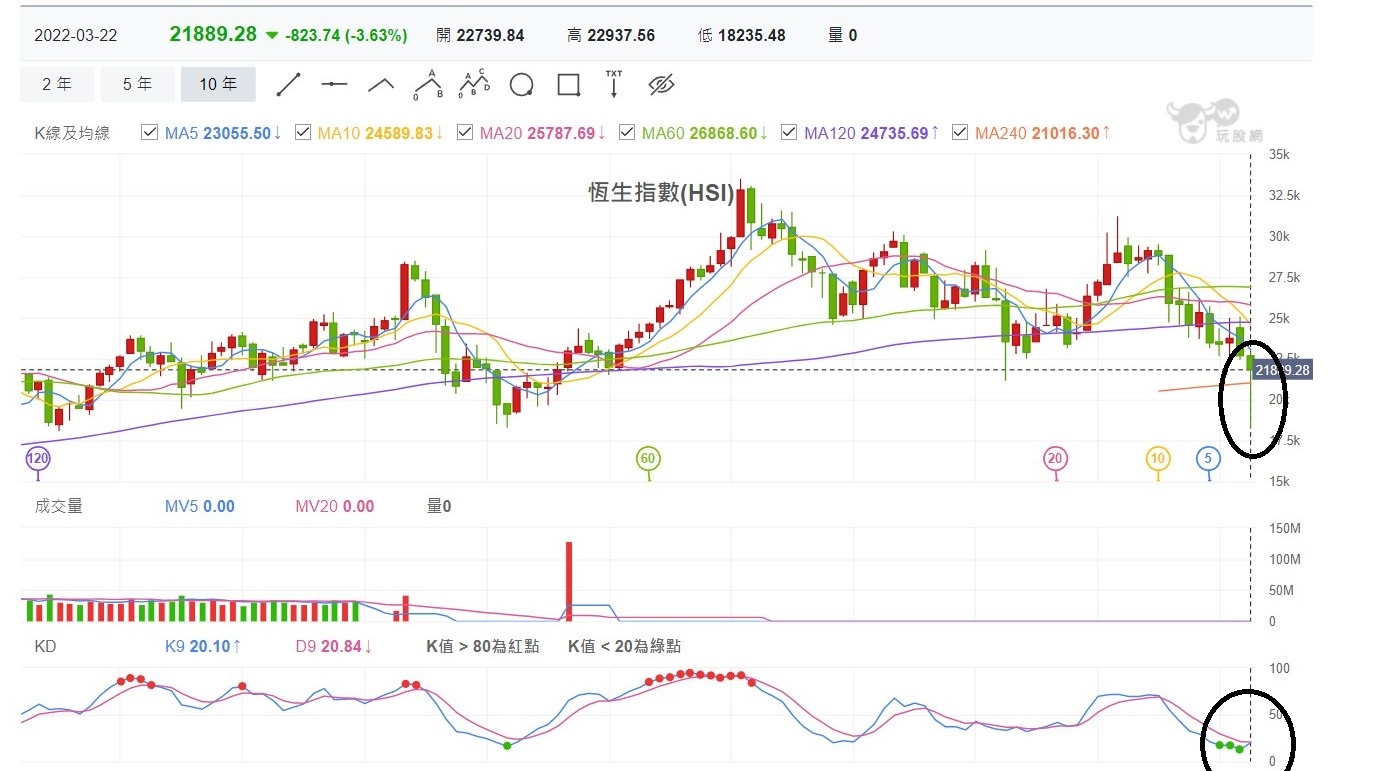The width and height of the screenshot is (1389, 771).
Task: Select the trend line drawing tool
Action: 288,85
